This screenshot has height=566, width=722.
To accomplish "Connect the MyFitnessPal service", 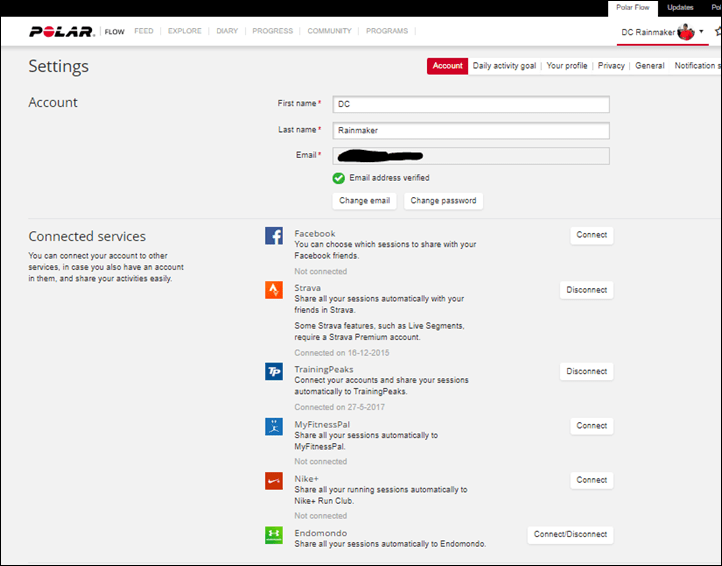I will pos(592,426).
